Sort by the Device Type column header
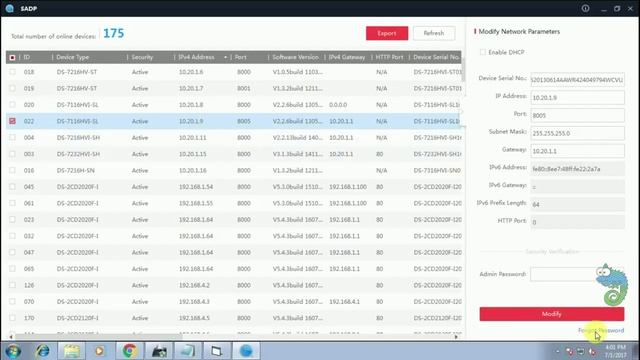Screen dimensions: 640x360 click(x=73, y=57)
